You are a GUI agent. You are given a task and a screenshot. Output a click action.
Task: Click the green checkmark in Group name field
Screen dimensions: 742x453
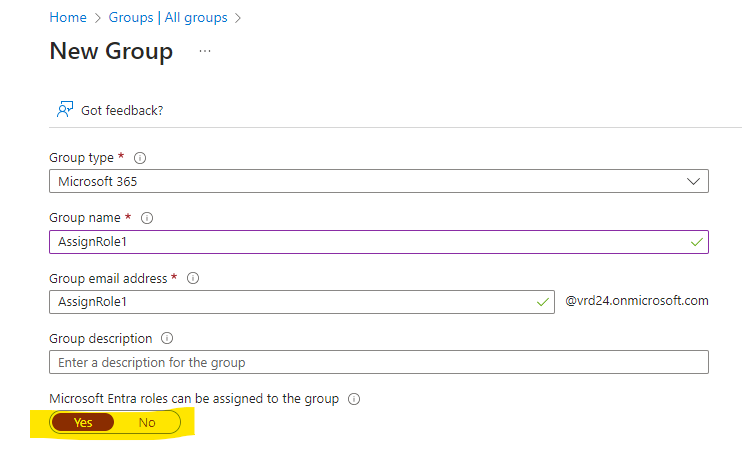[697, 242]
